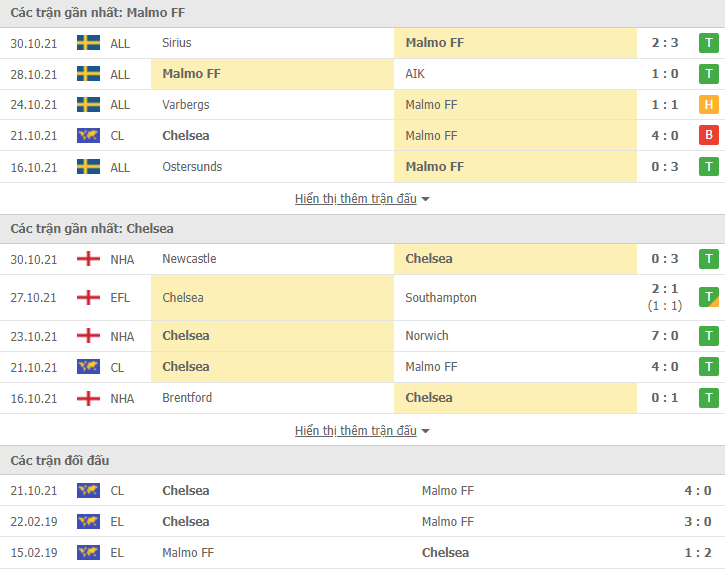Expand more matches under Malmo FF section
The width and height of the screenshot is (725, 569).
click(356, 199)
